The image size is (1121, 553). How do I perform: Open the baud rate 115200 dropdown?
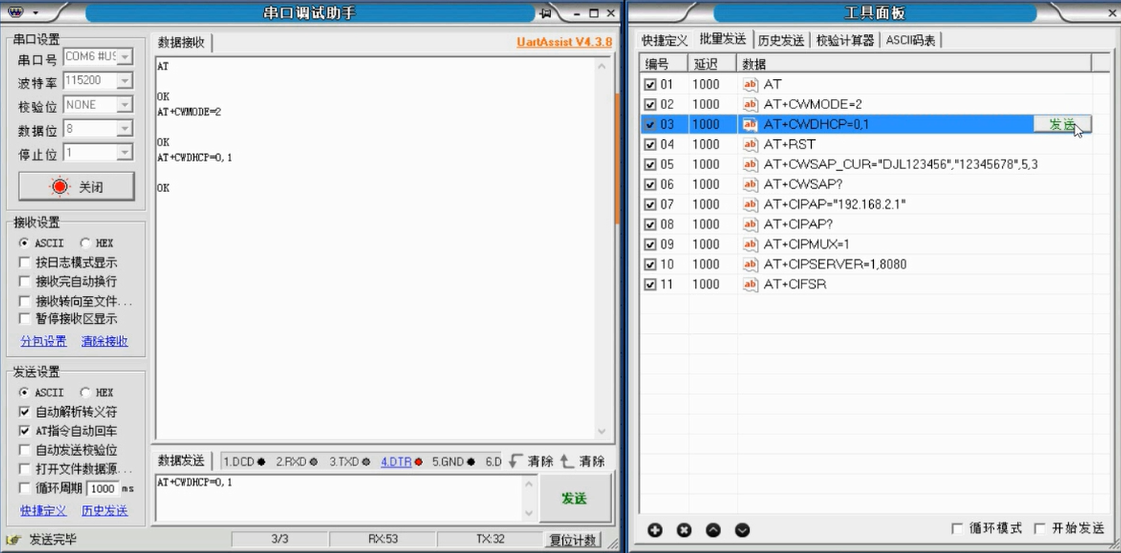[124, 81]
